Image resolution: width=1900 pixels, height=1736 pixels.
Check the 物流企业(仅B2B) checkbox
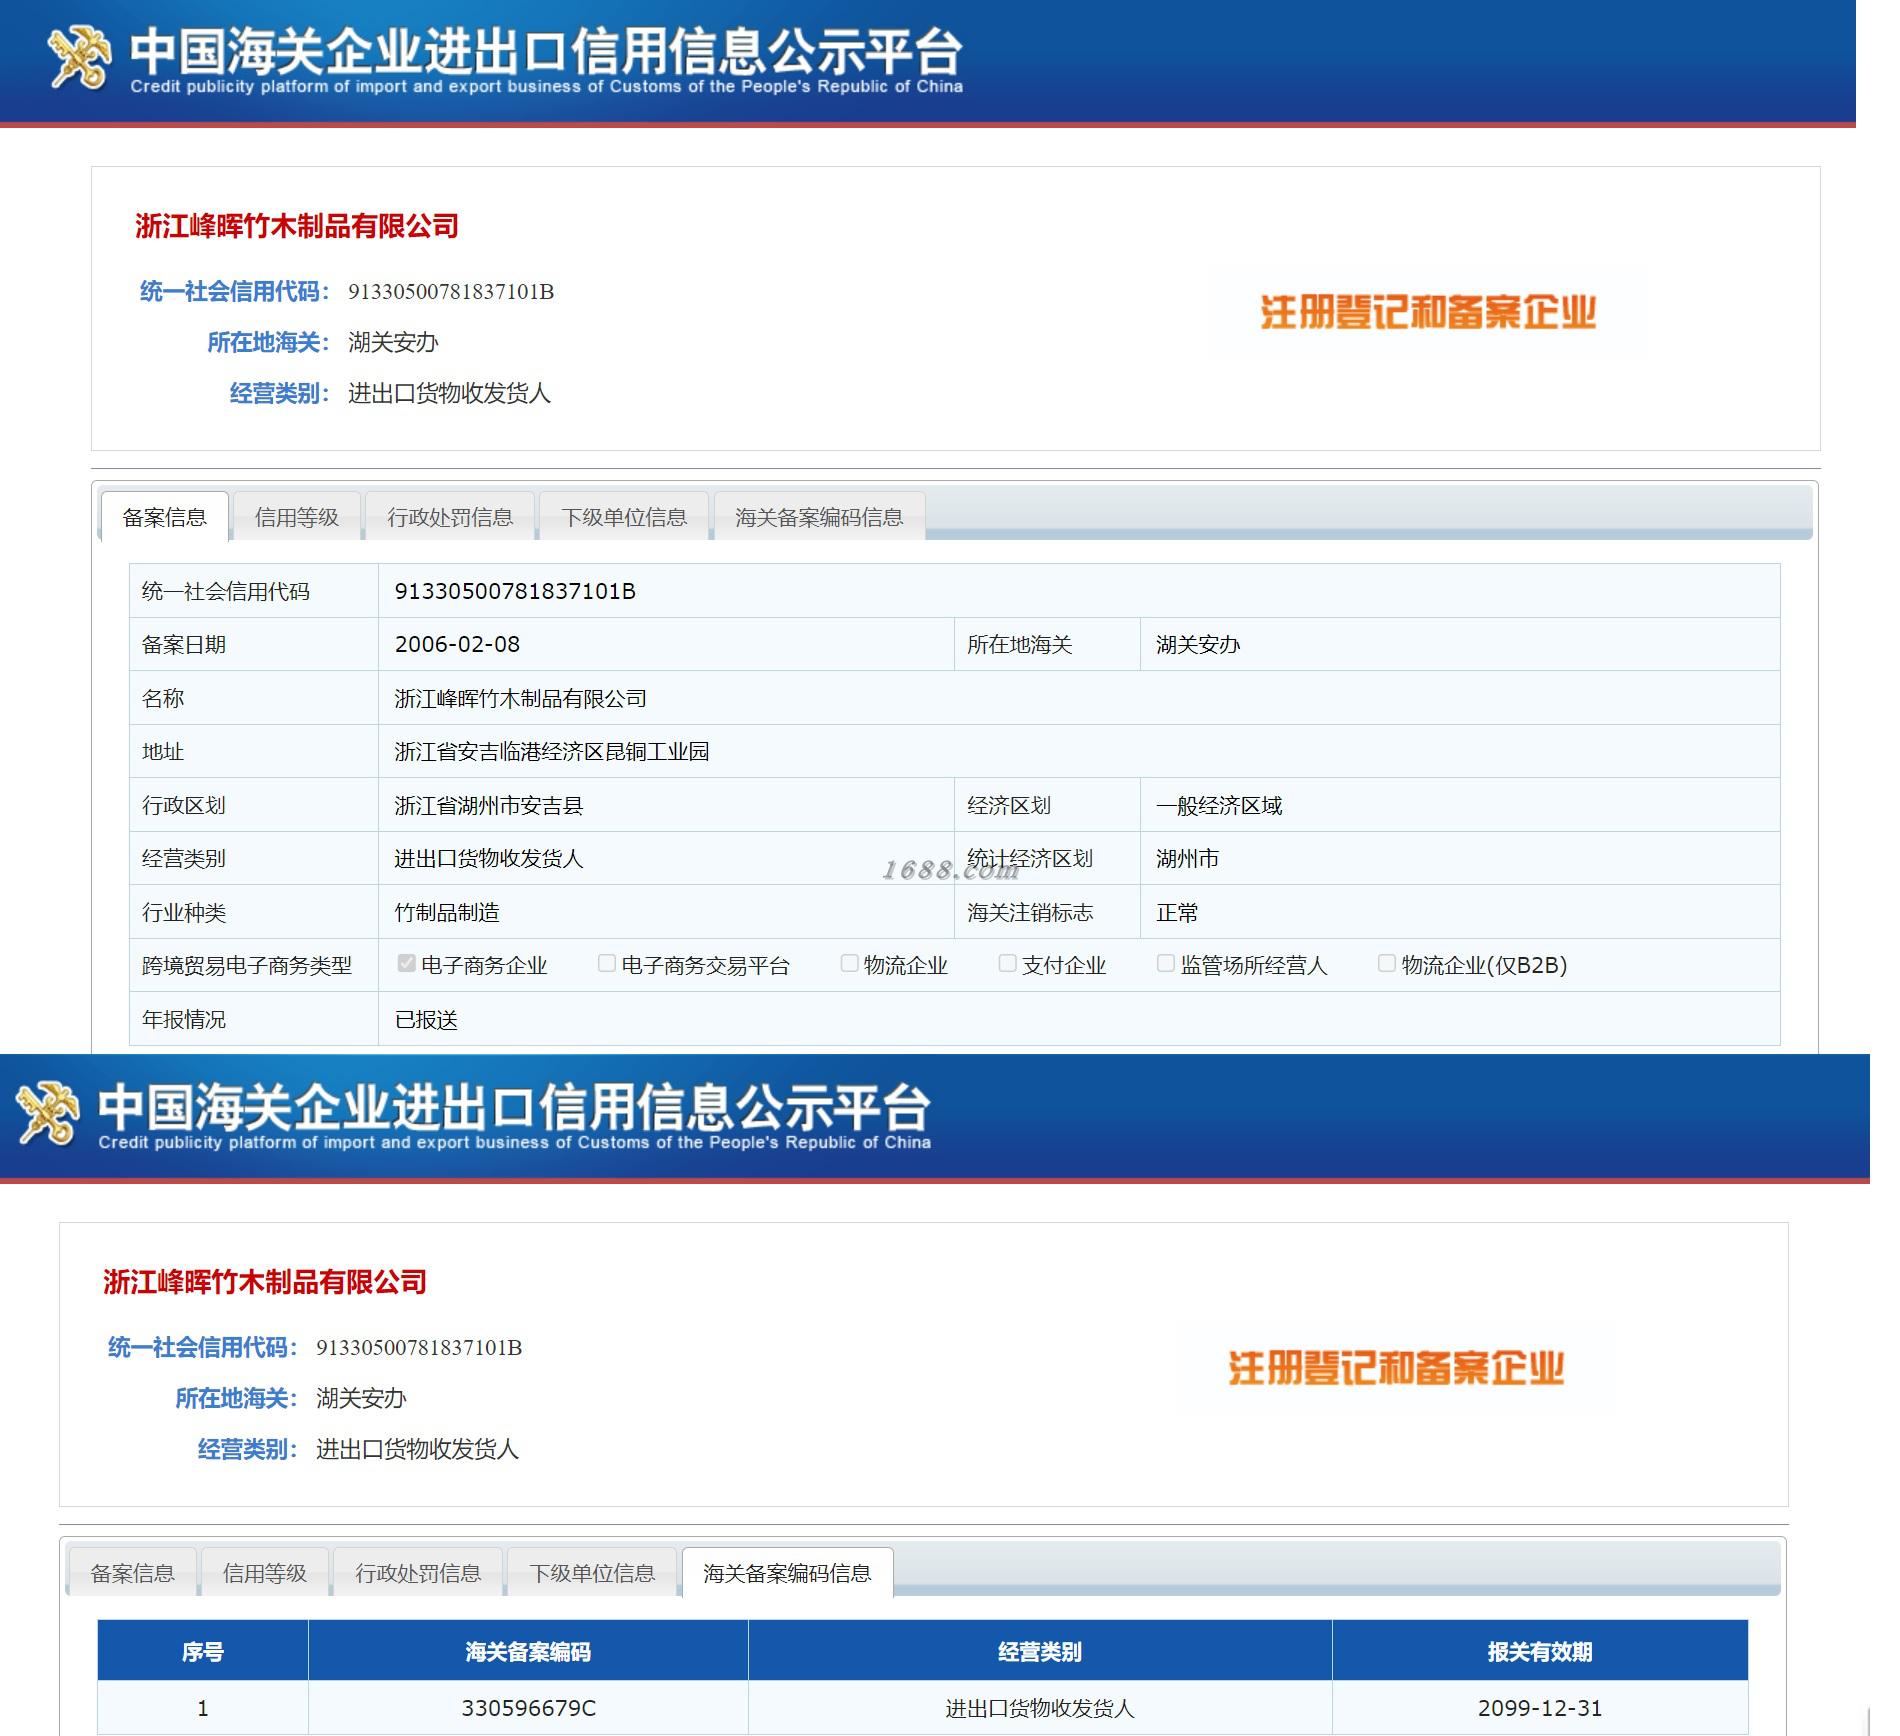click(x=1386, y=964)
